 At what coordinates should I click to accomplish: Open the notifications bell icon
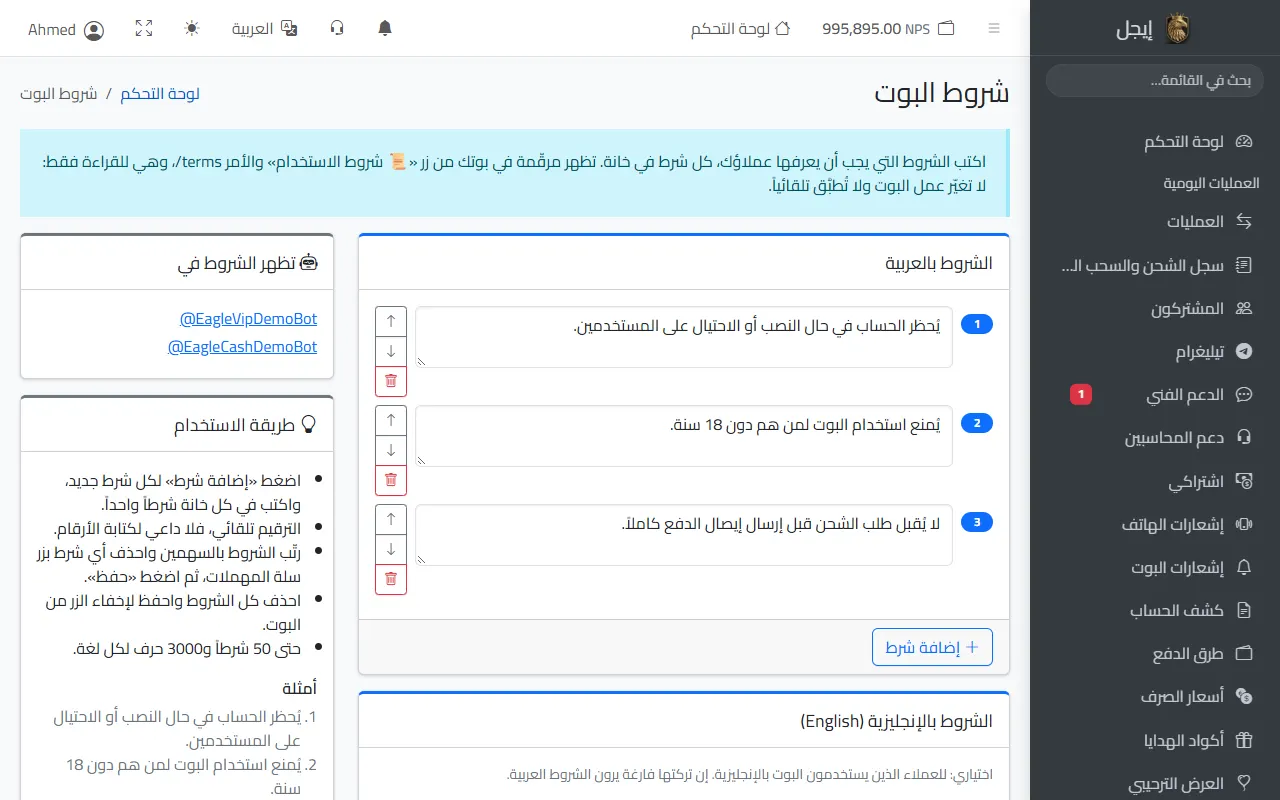(385, 28)
